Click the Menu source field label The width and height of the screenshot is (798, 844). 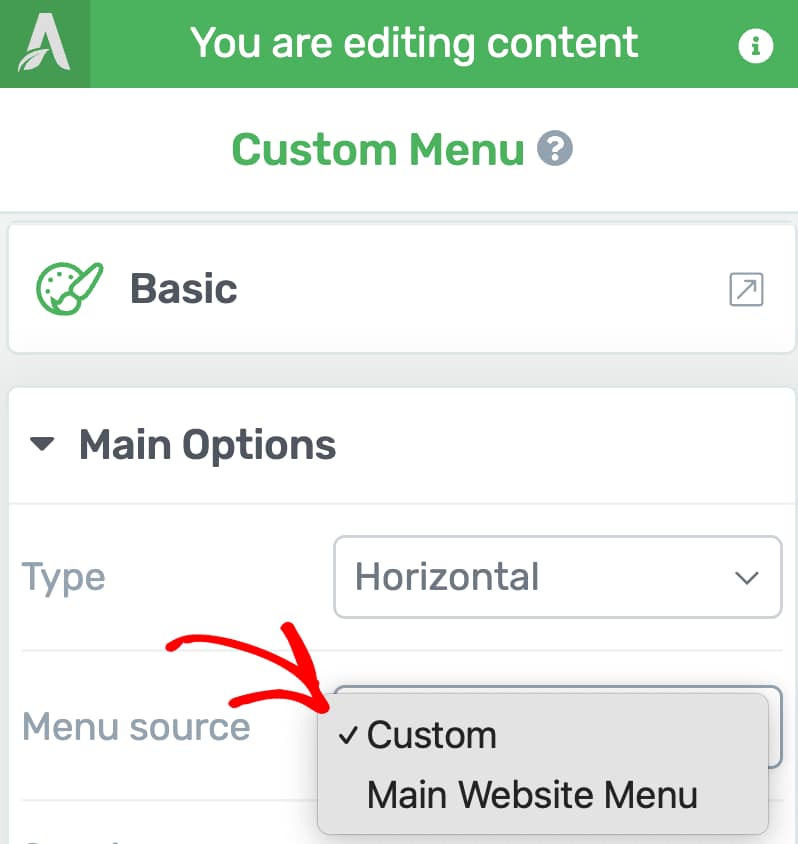coord(136,727)
